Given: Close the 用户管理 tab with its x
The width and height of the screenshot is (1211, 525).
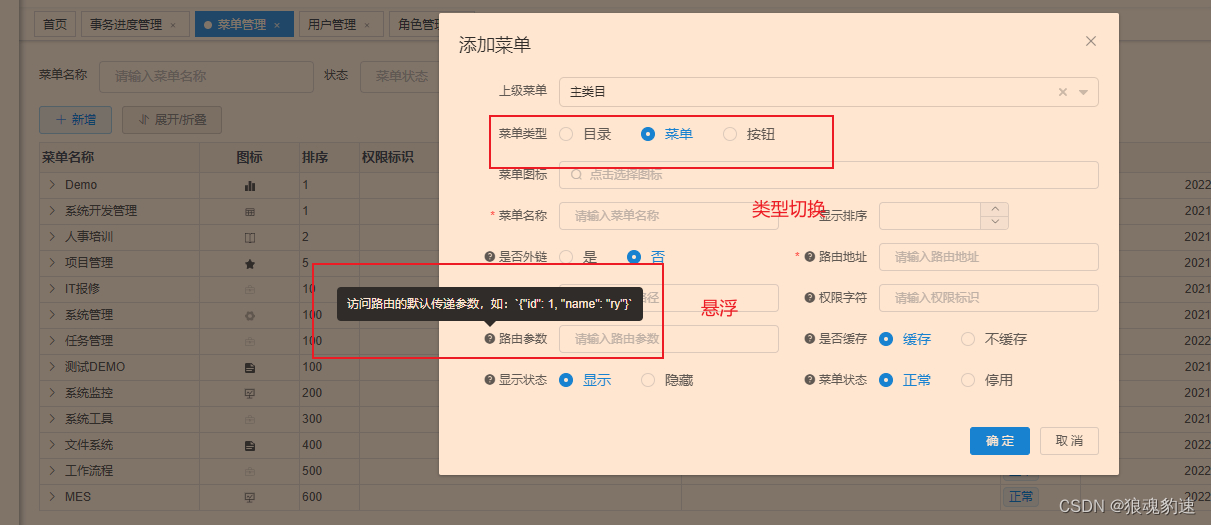Looking at the screenshot, I should (367, 25).
